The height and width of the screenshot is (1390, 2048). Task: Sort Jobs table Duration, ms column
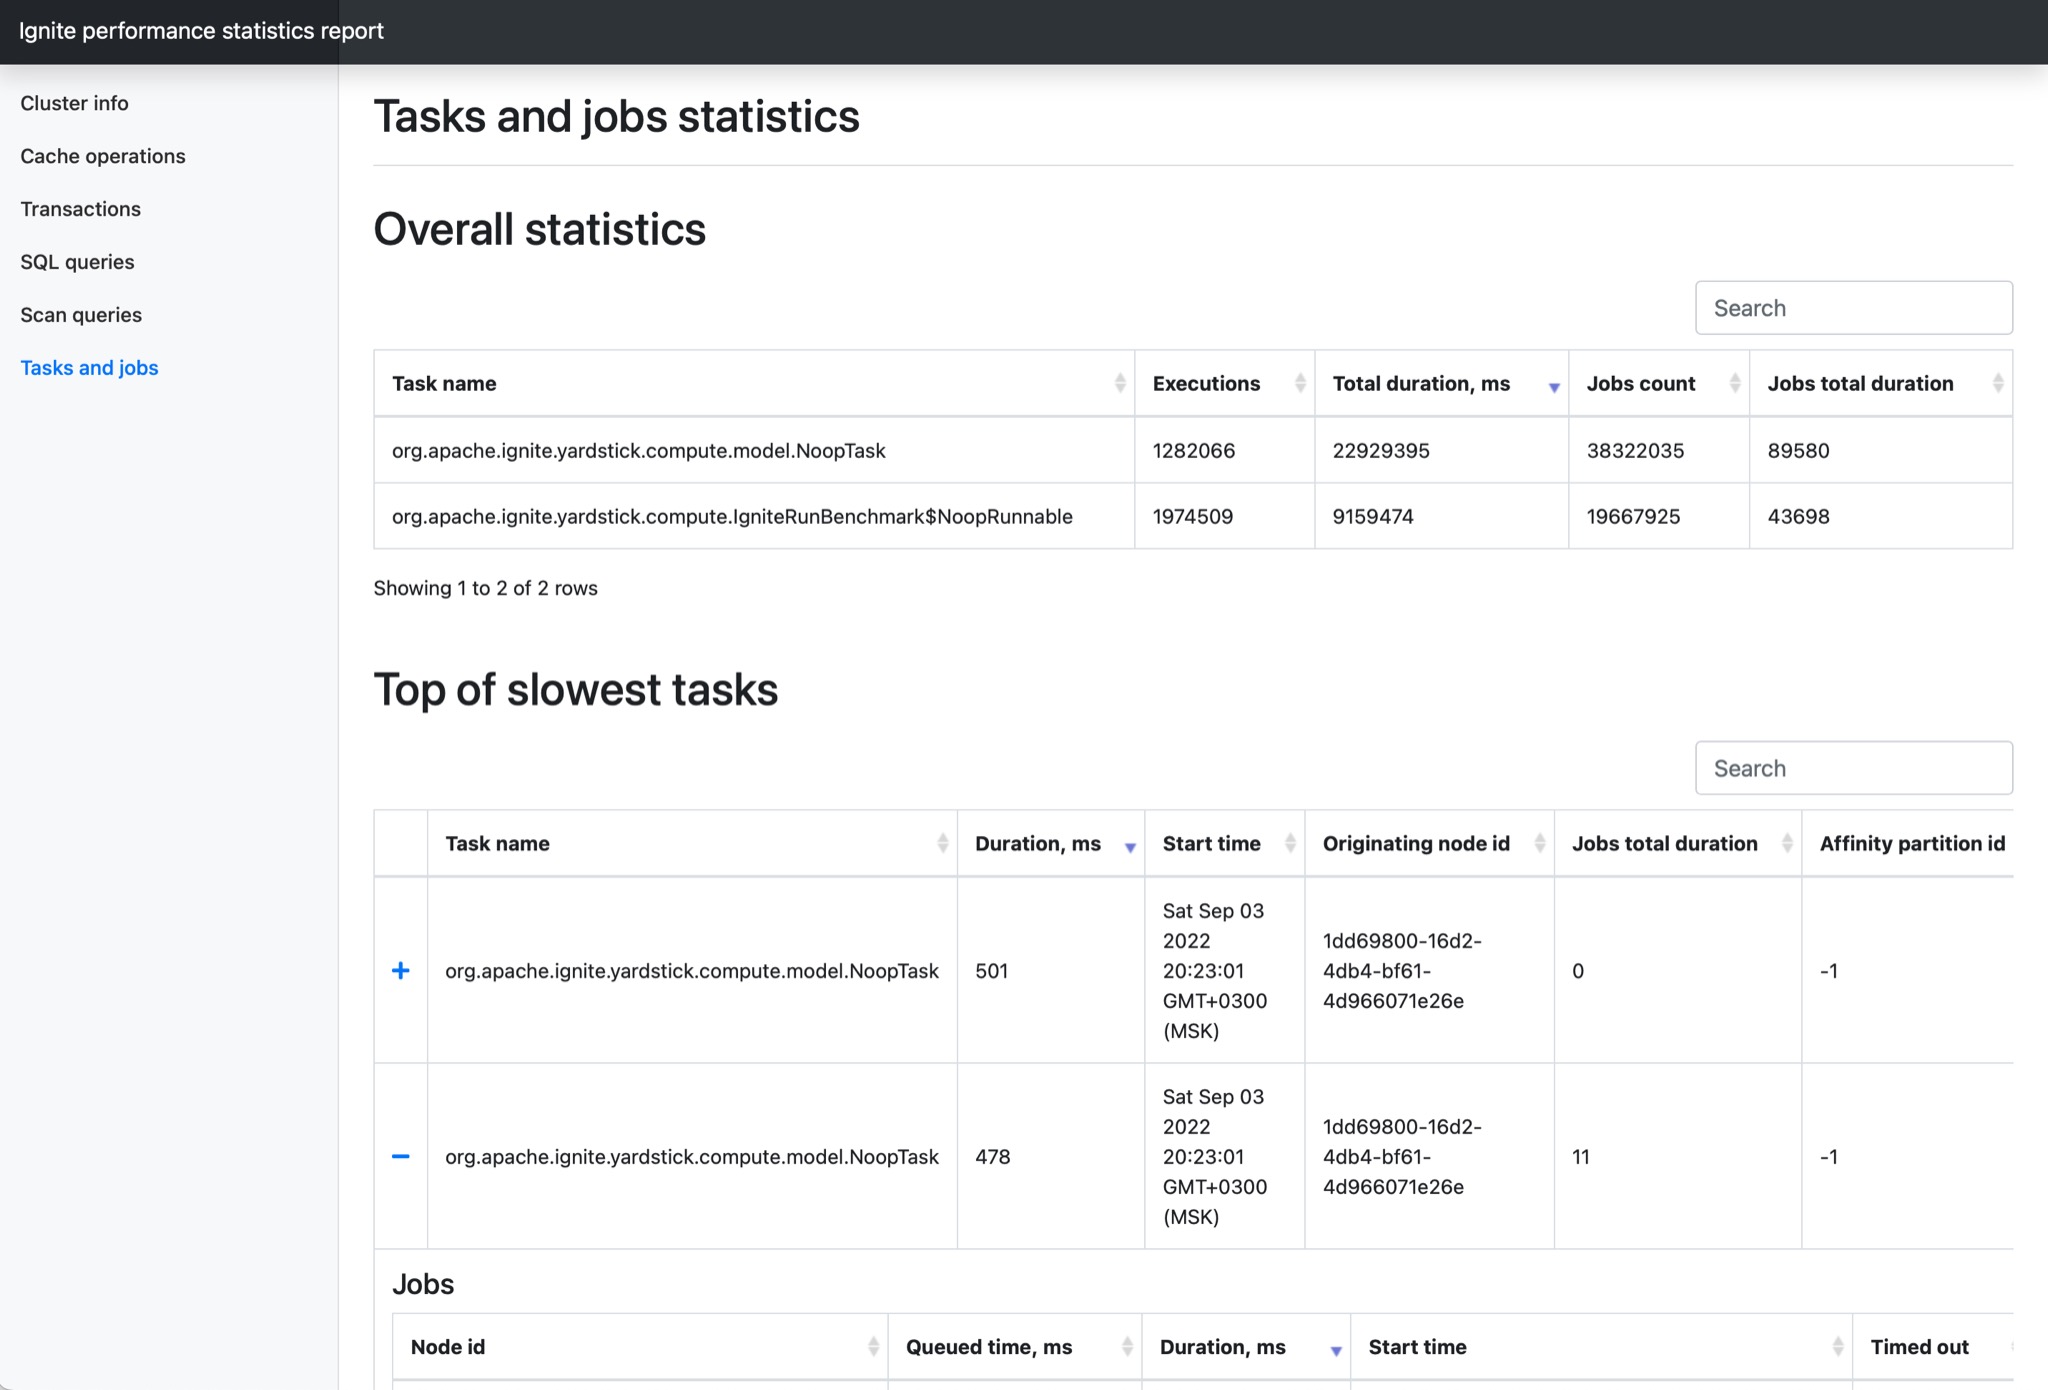tap(1335, 1350)
